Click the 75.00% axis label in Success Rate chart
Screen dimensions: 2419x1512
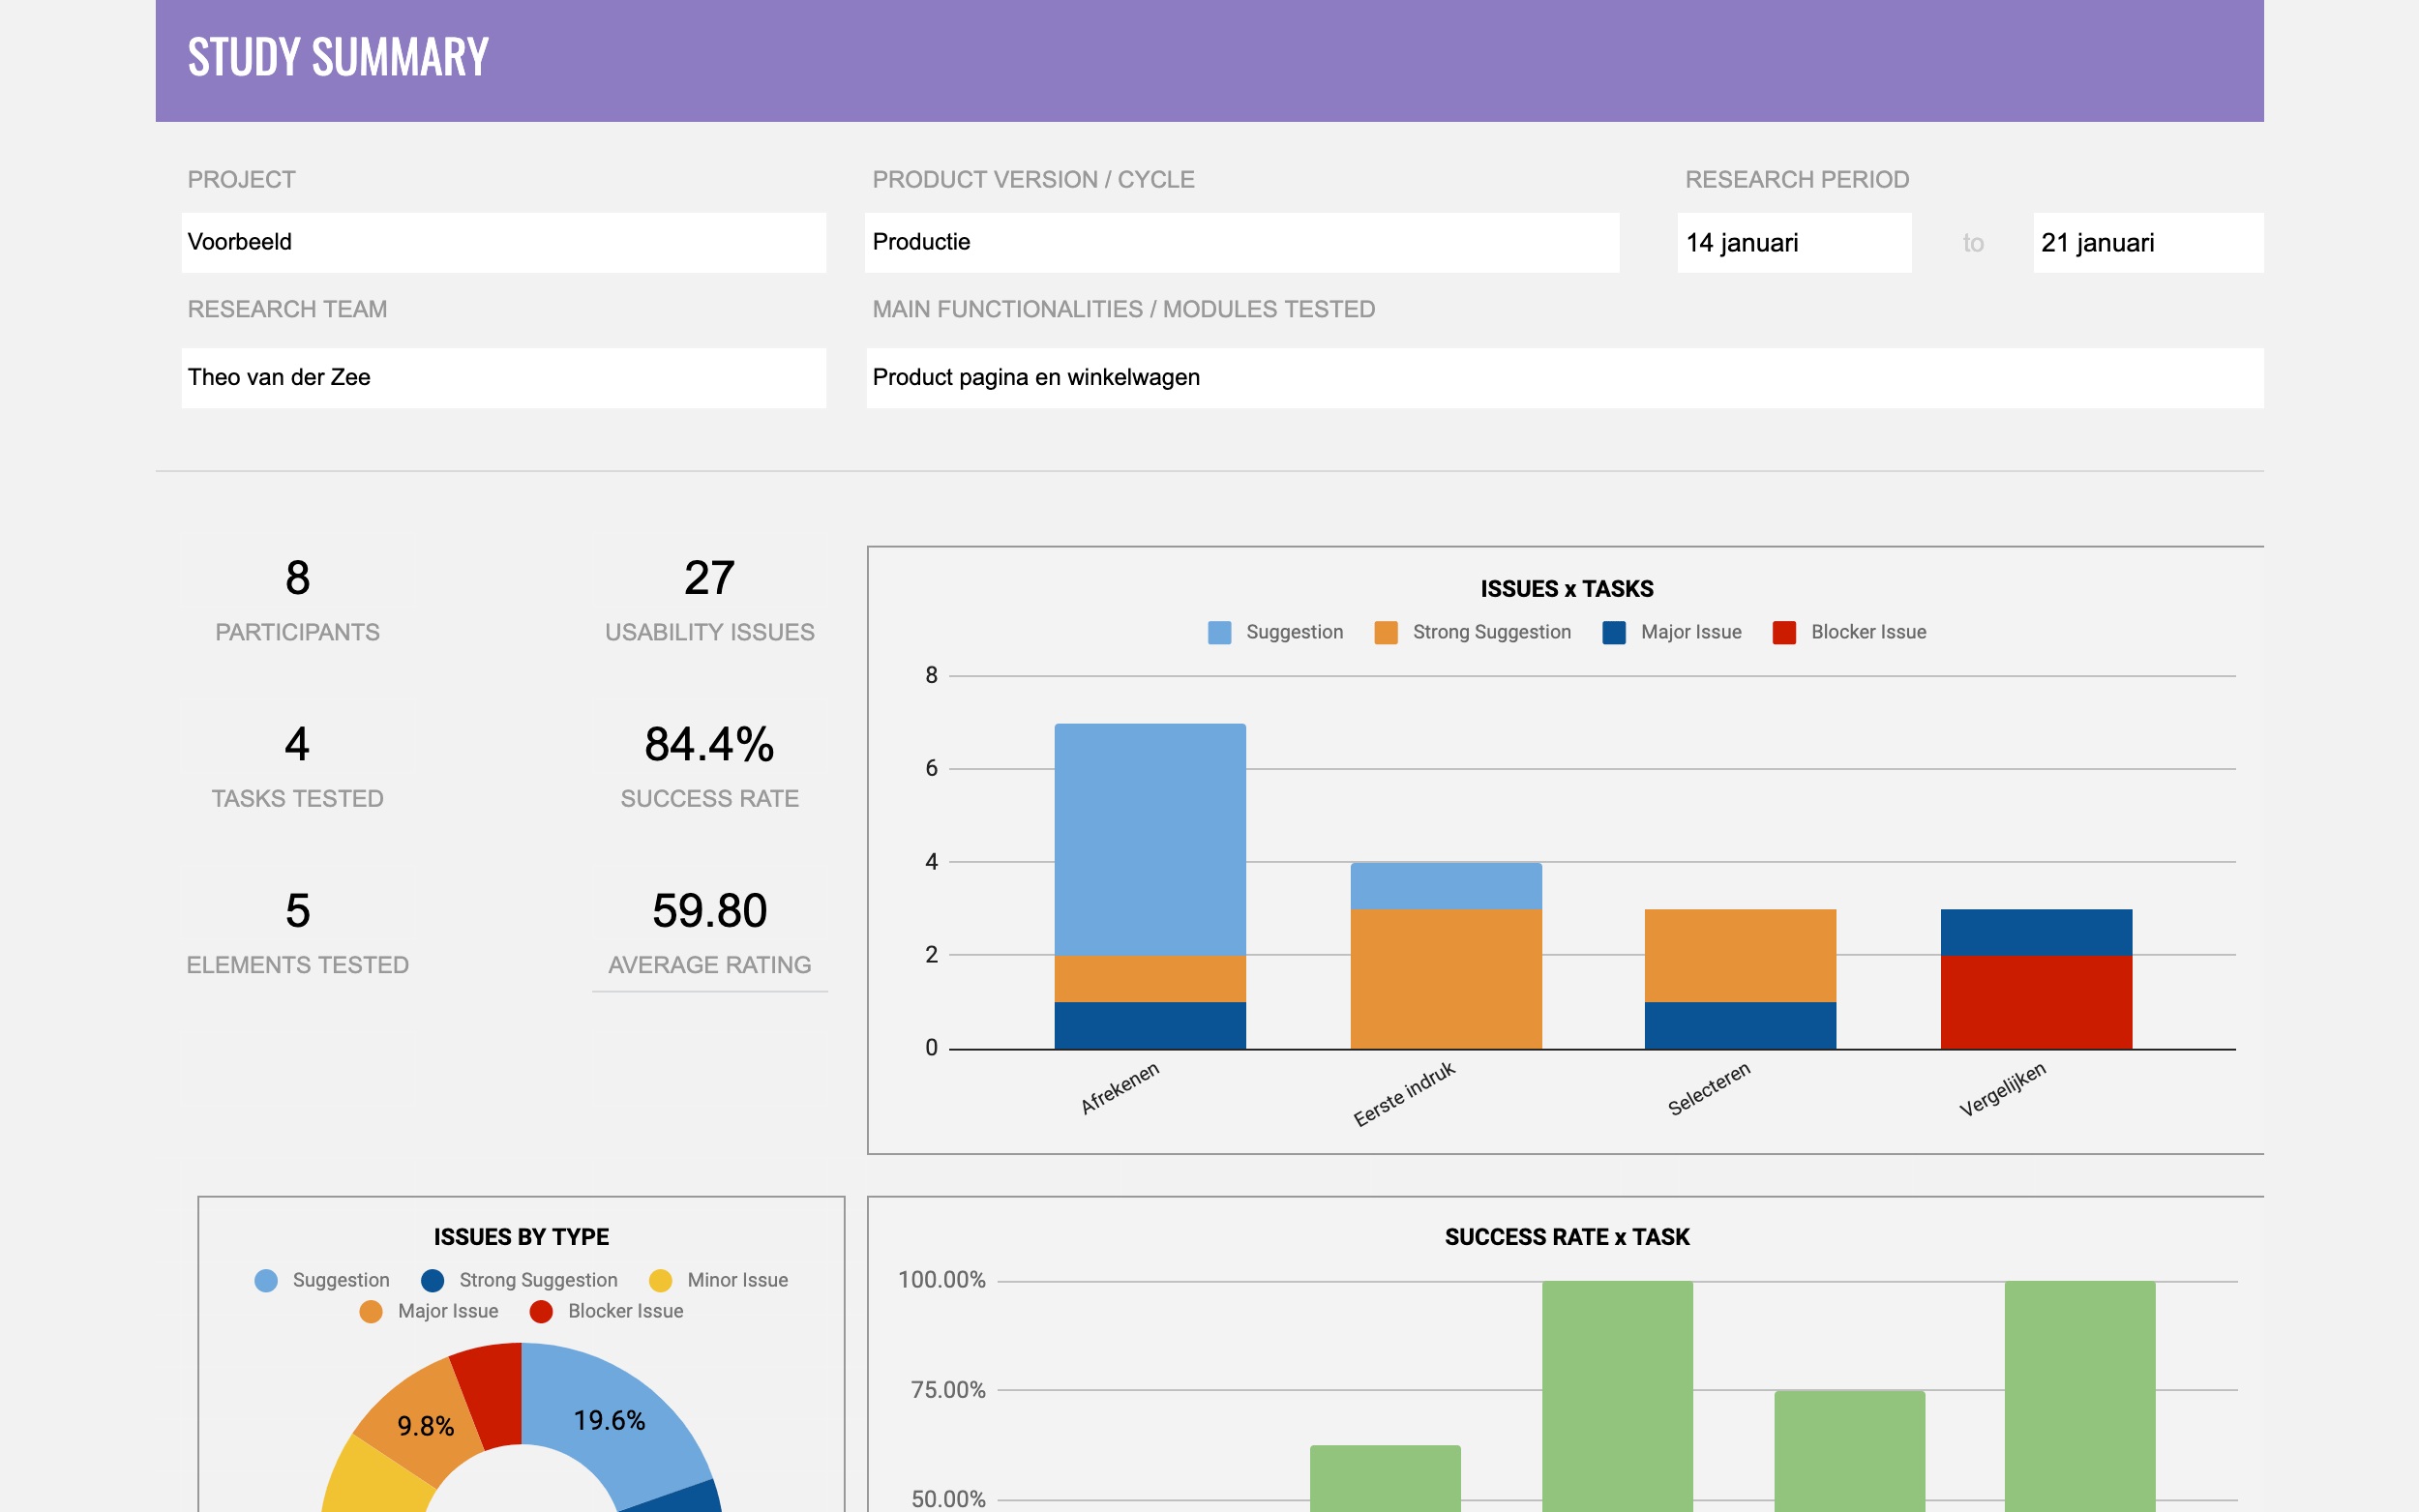point(947,1390)
